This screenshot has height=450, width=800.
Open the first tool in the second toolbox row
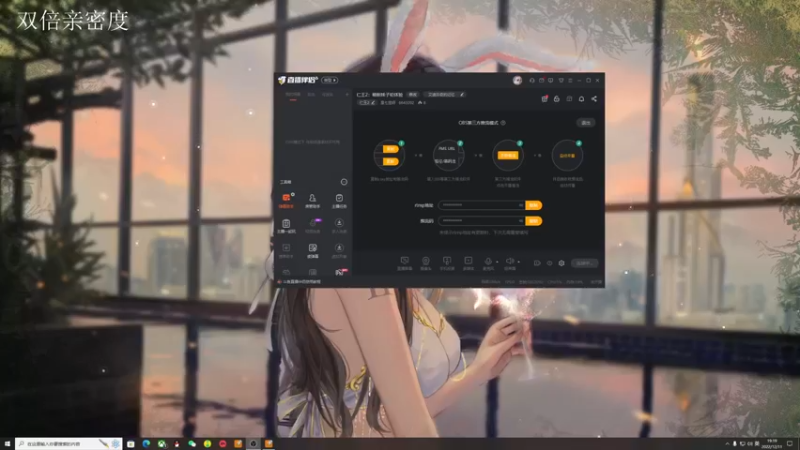[x=286, y=226]
